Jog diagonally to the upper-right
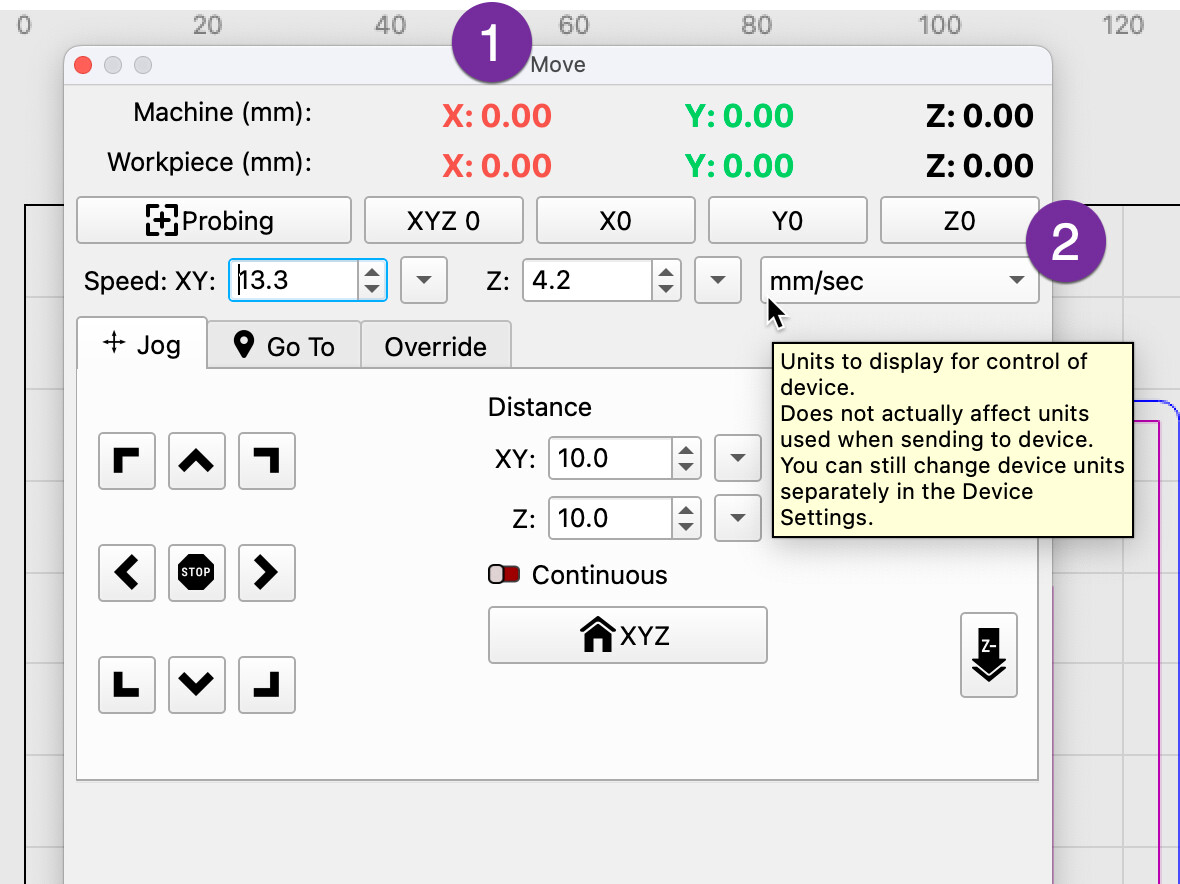The width and height of the screenshot is (1180, 884). coord(266,461)
